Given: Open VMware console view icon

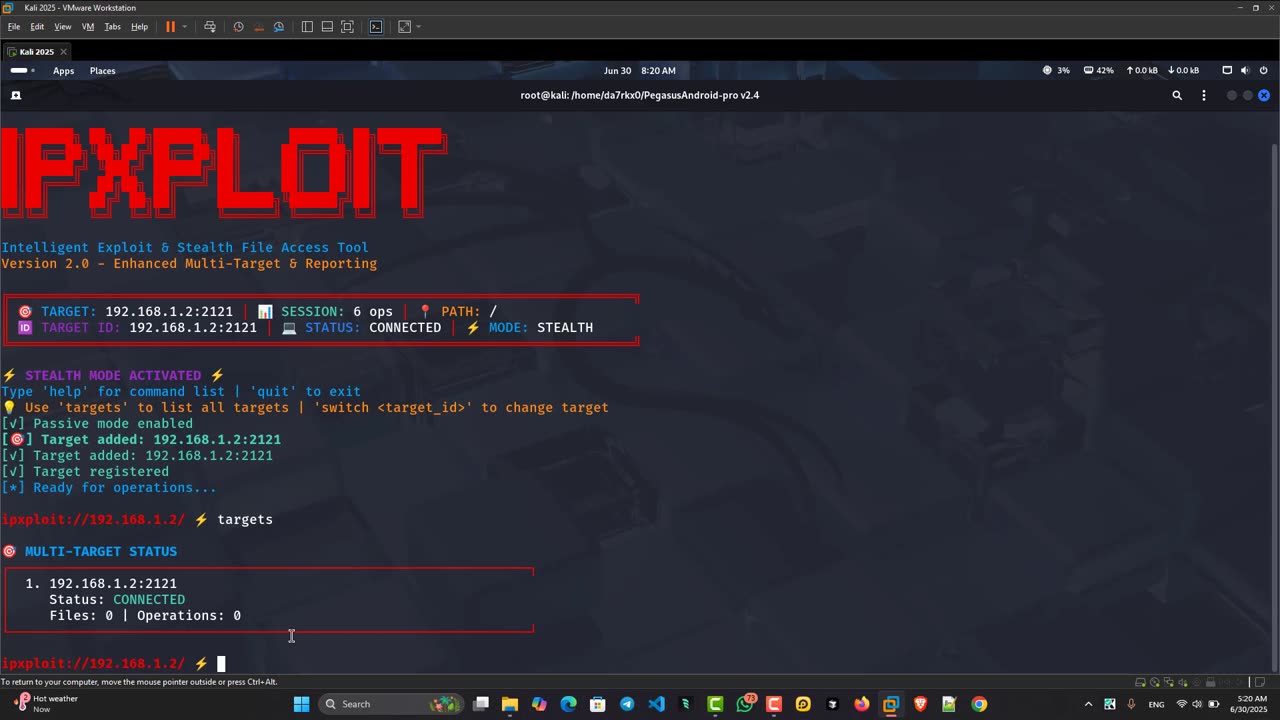Looking at the screenshot, I should [376, 27].
